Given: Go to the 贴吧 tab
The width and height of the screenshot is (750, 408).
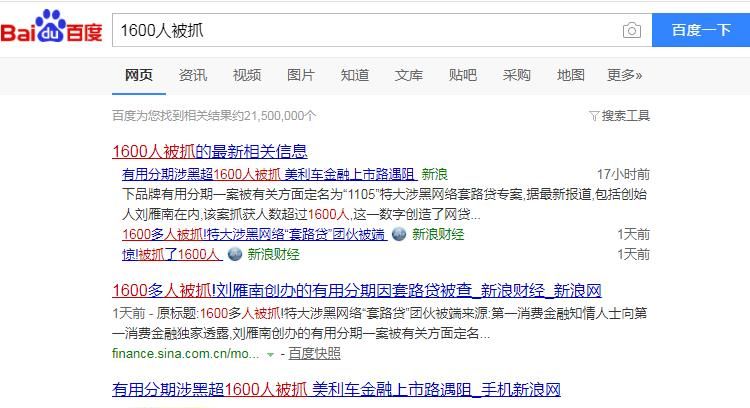Looking at the screenshot, I should pyautogui.click(x=463, y=75).
